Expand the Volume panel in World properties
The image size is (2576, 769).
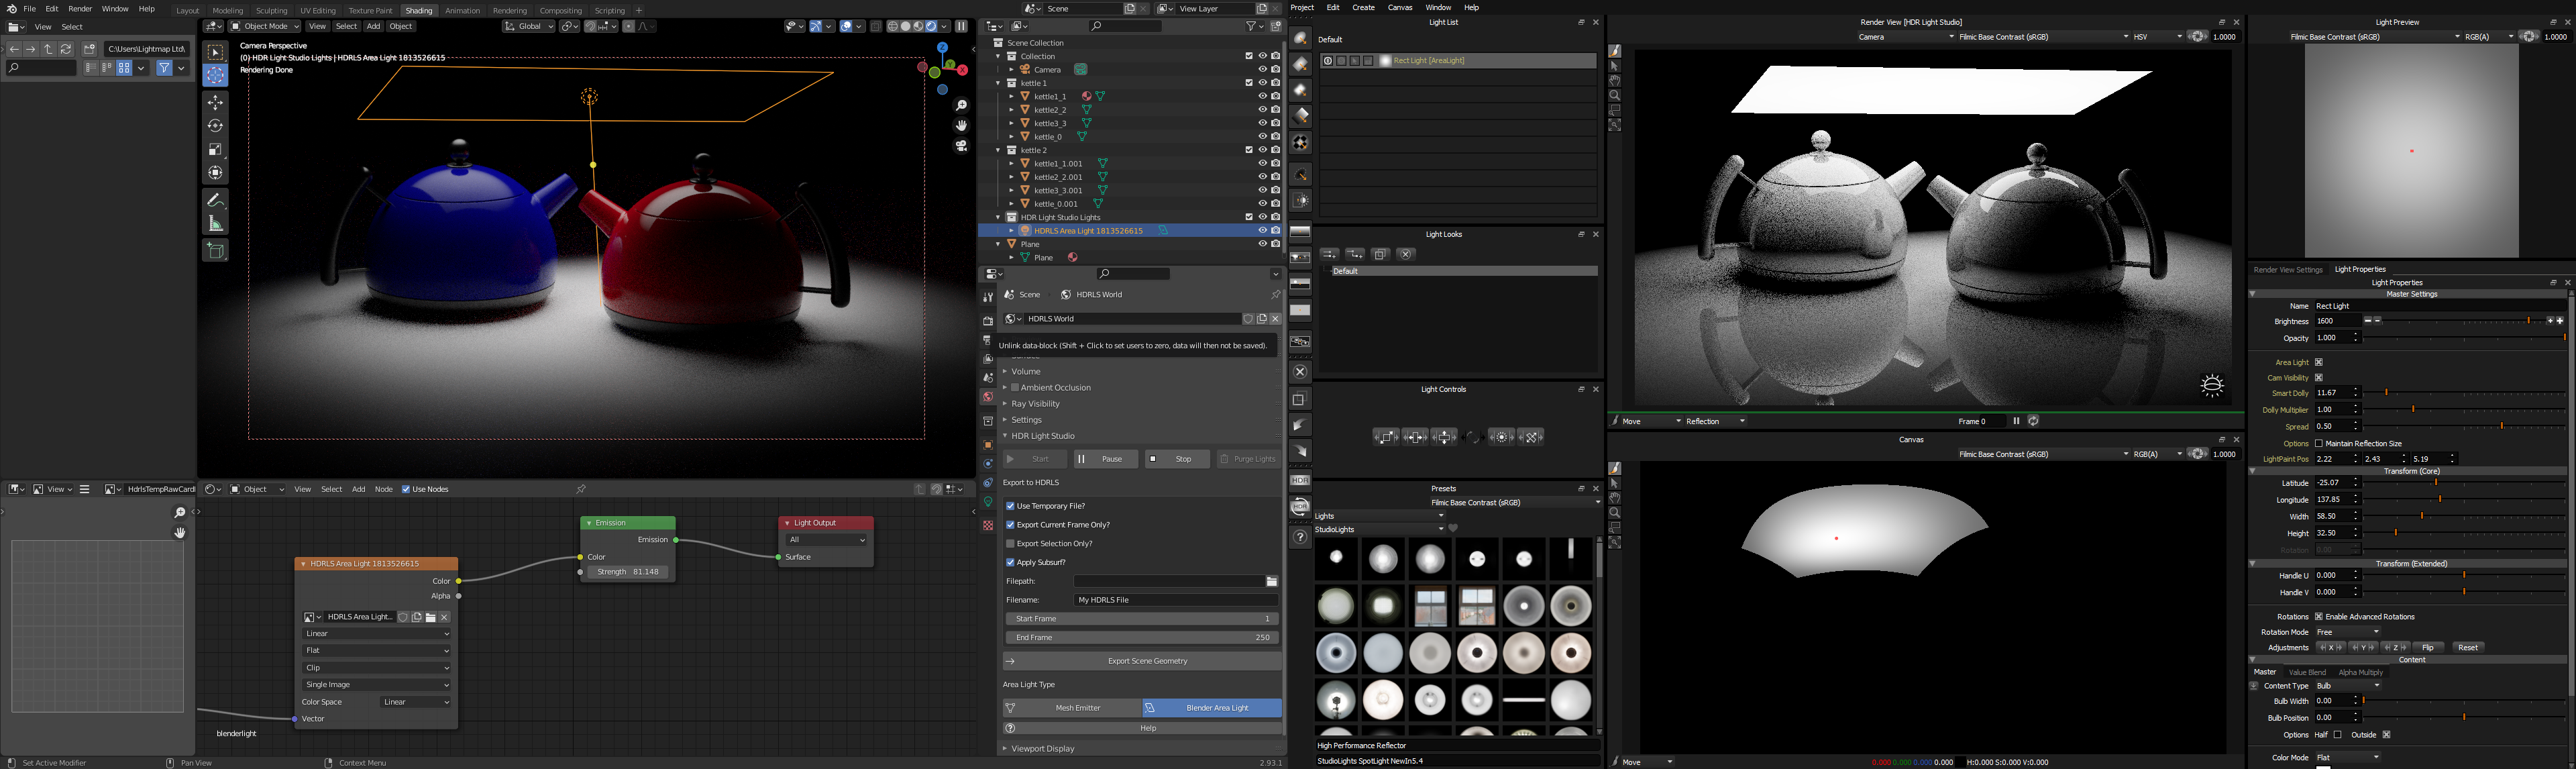(x=1026, y=372)
